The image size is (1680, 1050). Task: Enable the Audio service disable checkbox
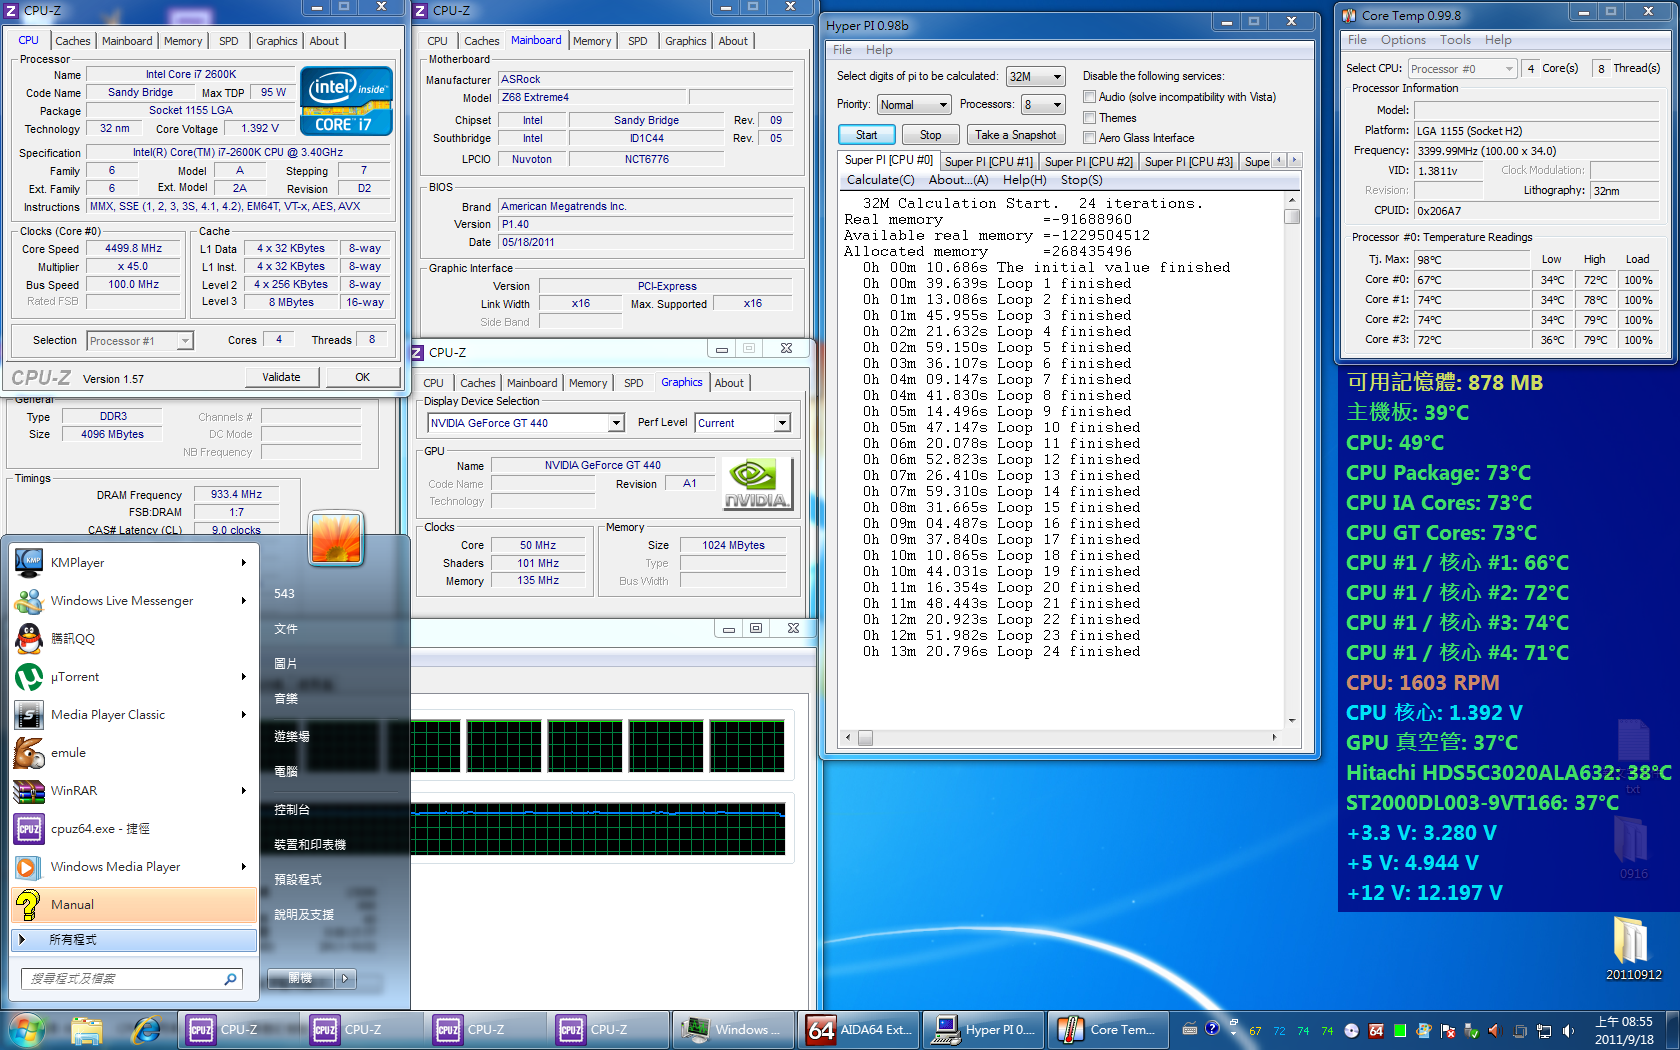click(x=1090, y=97)
